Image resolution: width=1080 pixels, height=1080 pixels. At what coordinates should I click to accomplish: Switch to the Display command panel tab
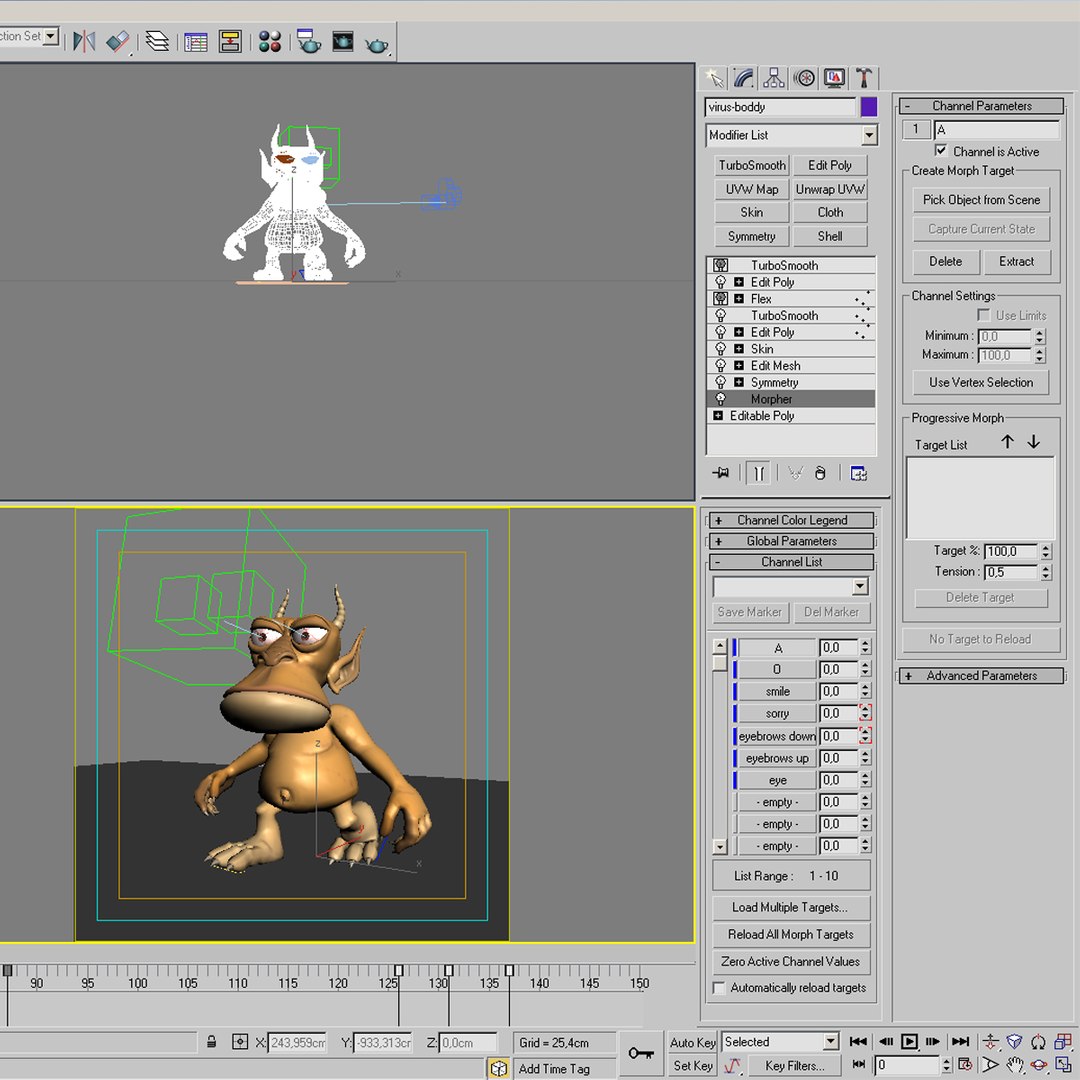pos(834,78)
